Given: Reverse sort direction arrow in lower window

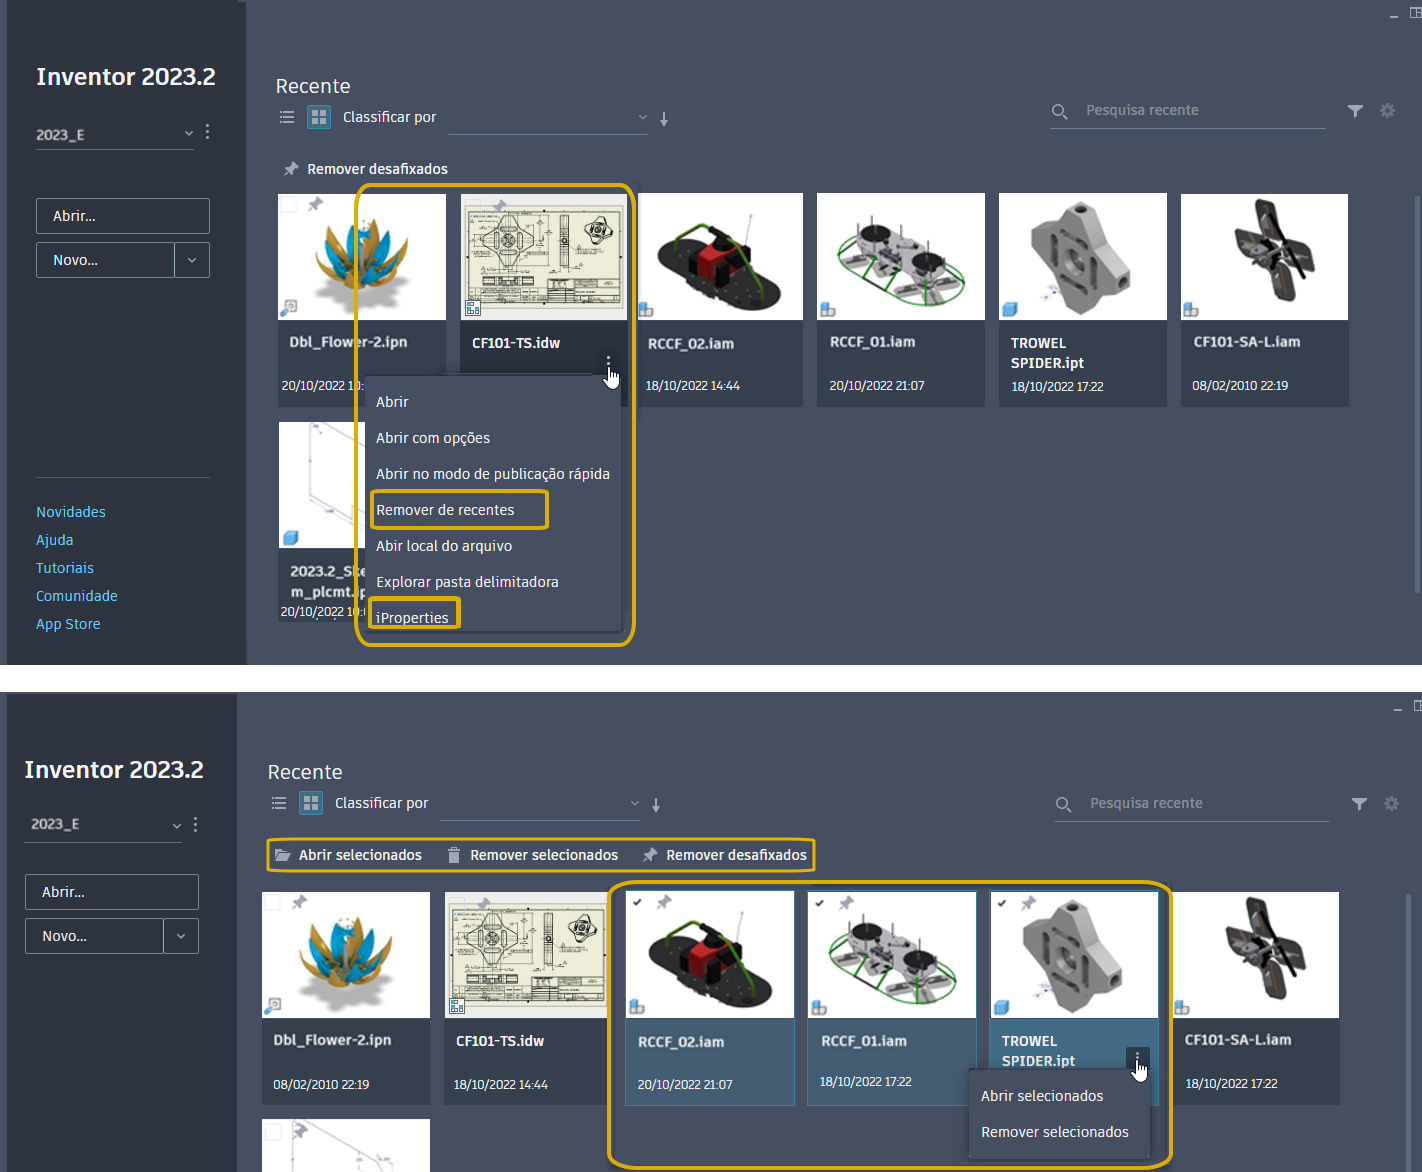Looking at the screenshot, I should click(656, 805).
